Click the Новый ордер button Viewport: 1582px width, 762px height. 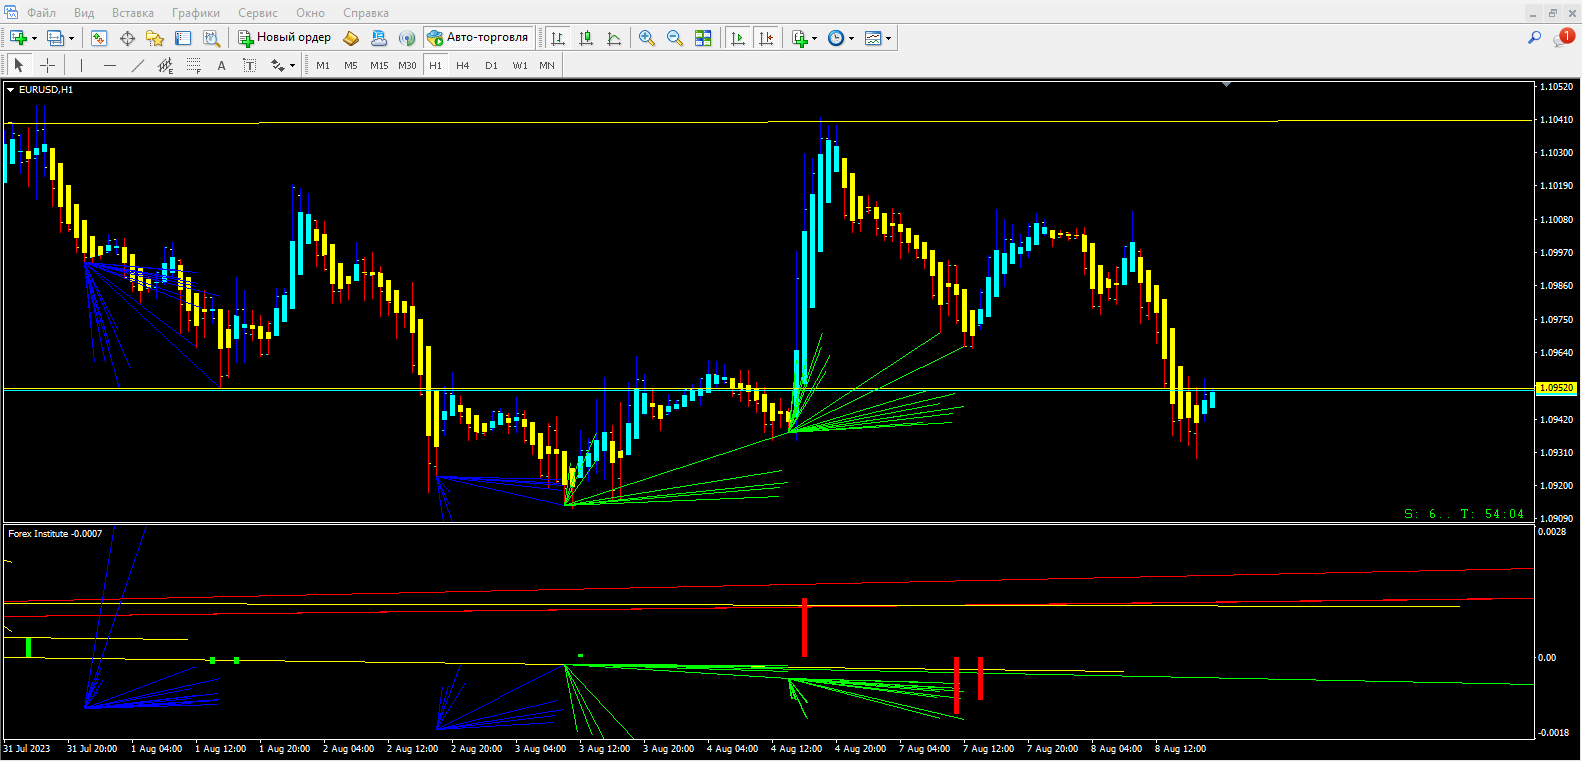(x=284, y=38)
